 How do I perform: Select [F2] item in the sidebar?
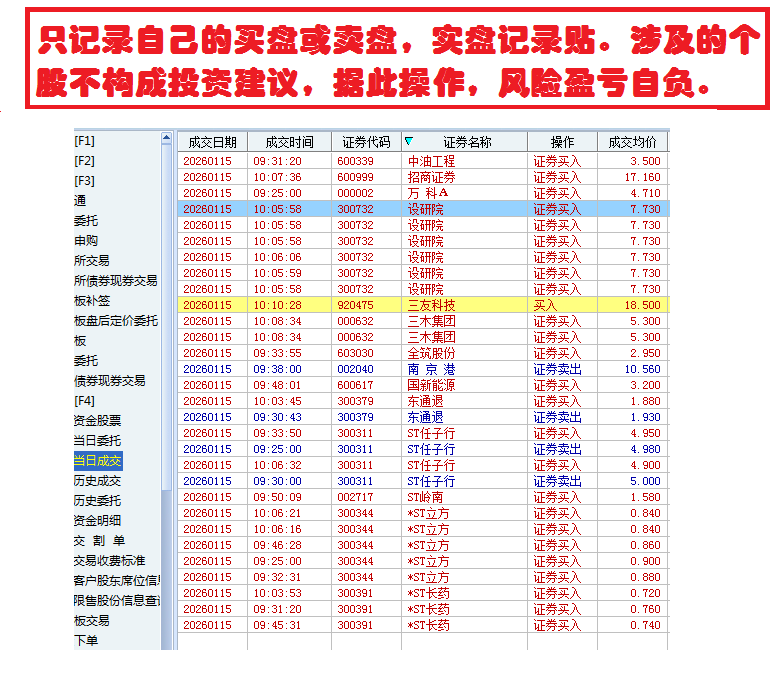pyautogui.click(x=84, y=161)
